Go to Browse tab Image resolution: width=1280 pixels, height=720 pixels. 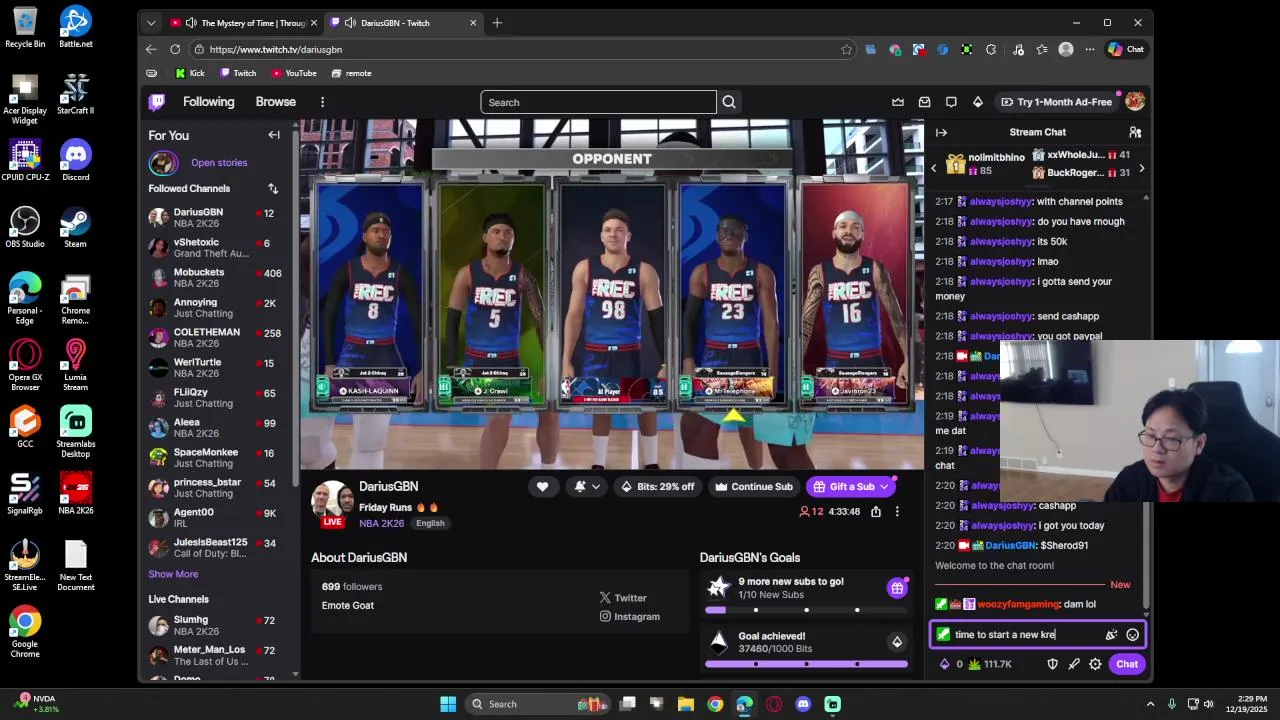click(x=275, y=102)
